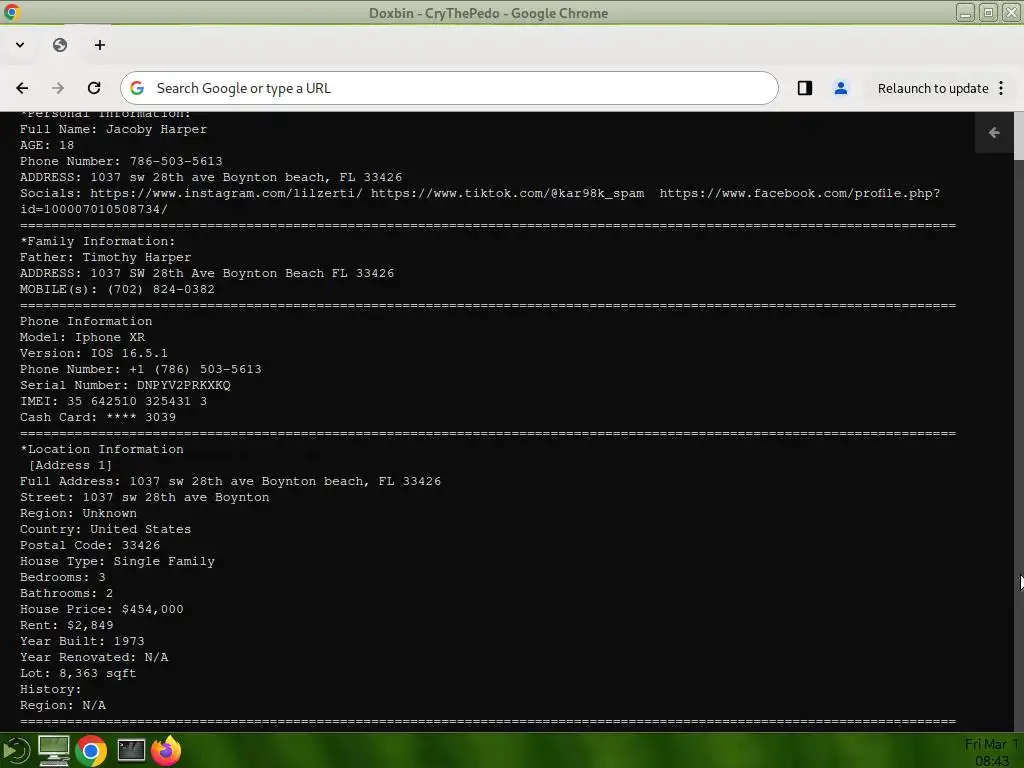Image resolution: width=1024 pixels, height=768 pixels.
Task: Click the '[Address 1]' label
Action: click(x=70, y=466)
